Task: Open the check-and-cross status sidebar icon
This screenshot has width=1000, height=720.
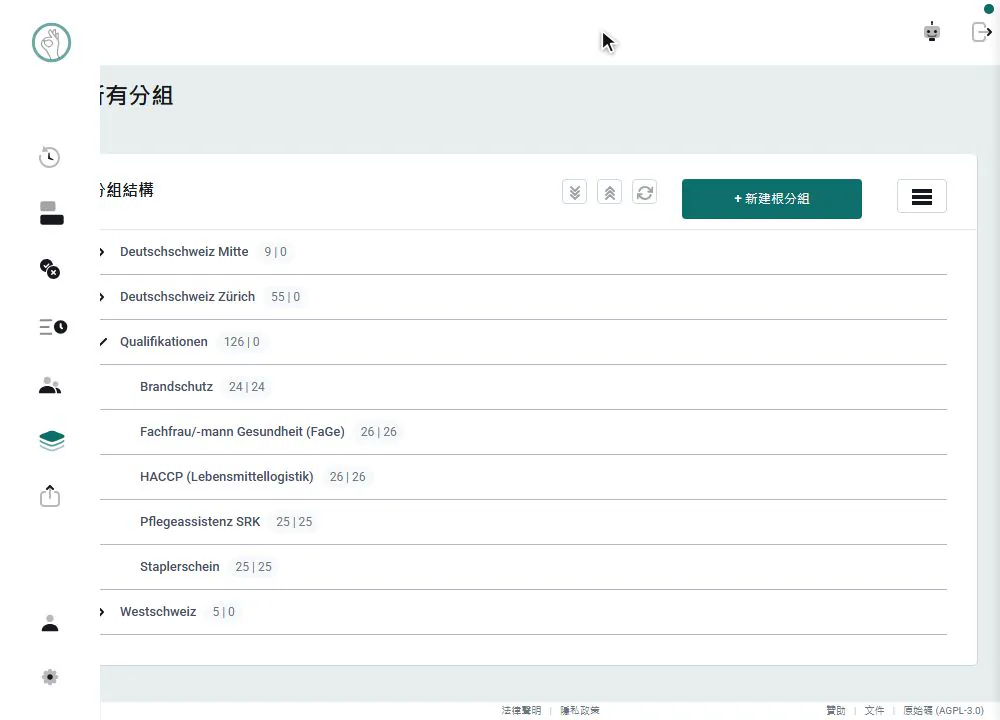Action: coord(50,268)
